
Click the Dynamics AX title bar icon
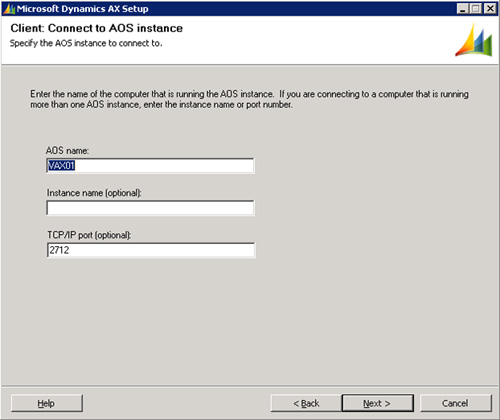(9, 9)
